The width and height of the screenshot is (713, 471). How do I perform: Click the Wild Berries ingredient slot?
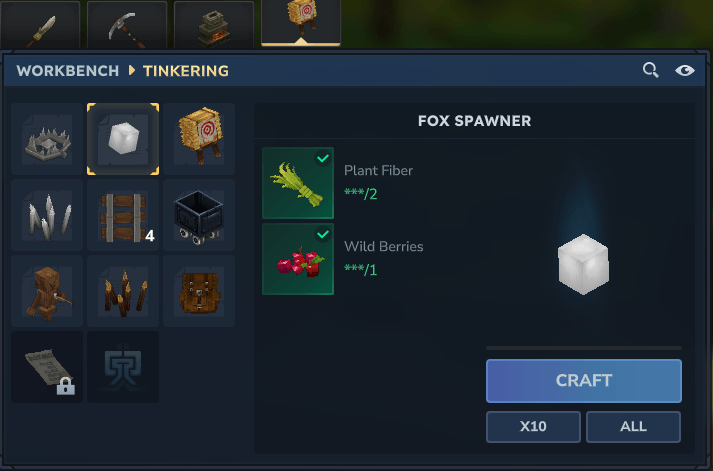click(x=298, y=259)
